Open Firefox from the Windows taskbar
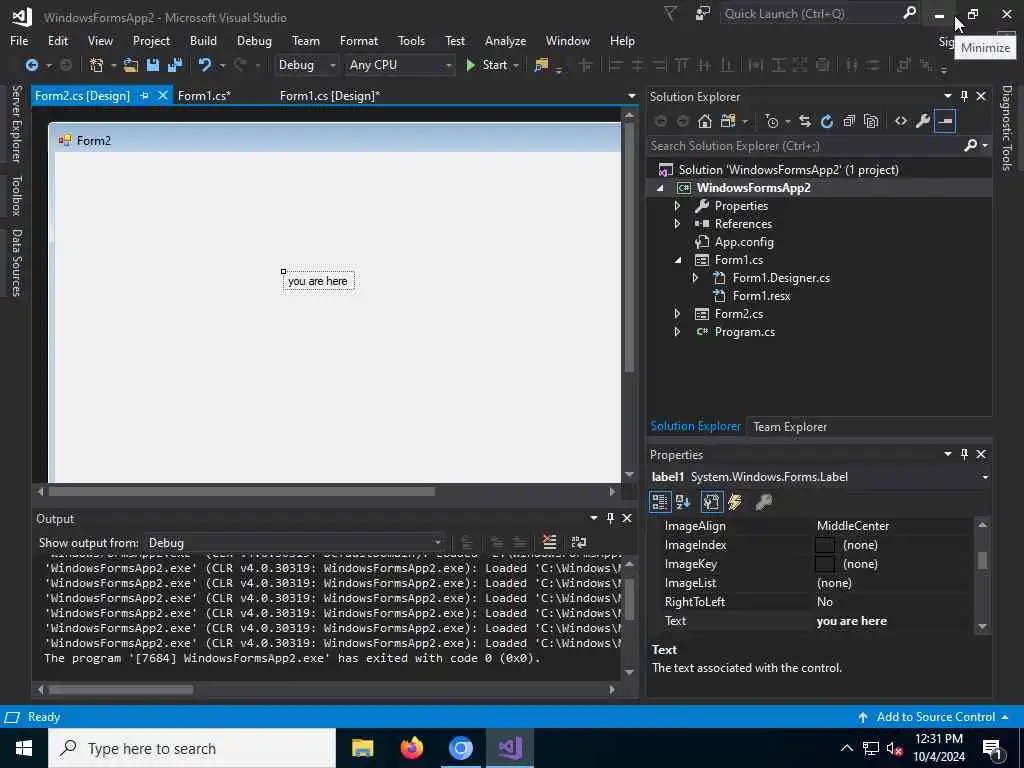1024x768 pixels. point(411,748)
